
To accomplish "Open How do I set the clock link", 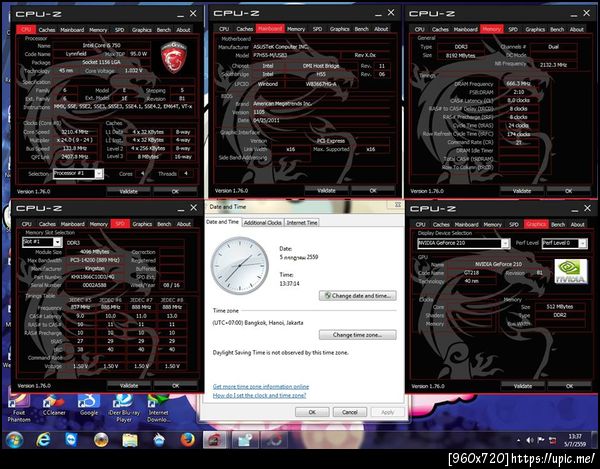I will pos(259,396).
